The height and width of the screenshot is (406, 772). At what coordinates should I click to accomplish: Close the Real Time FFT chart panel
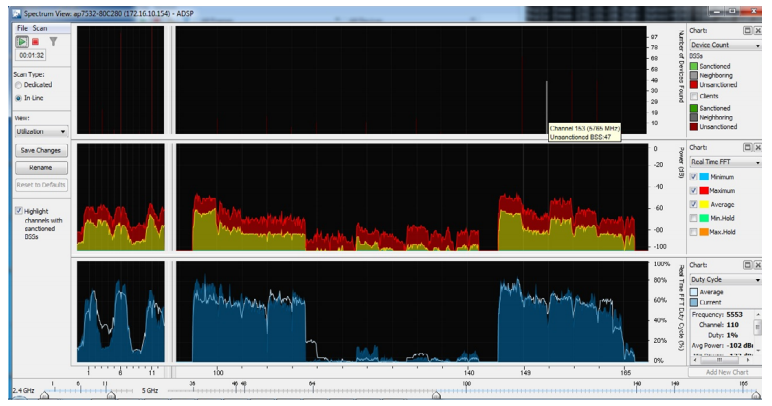758,147
